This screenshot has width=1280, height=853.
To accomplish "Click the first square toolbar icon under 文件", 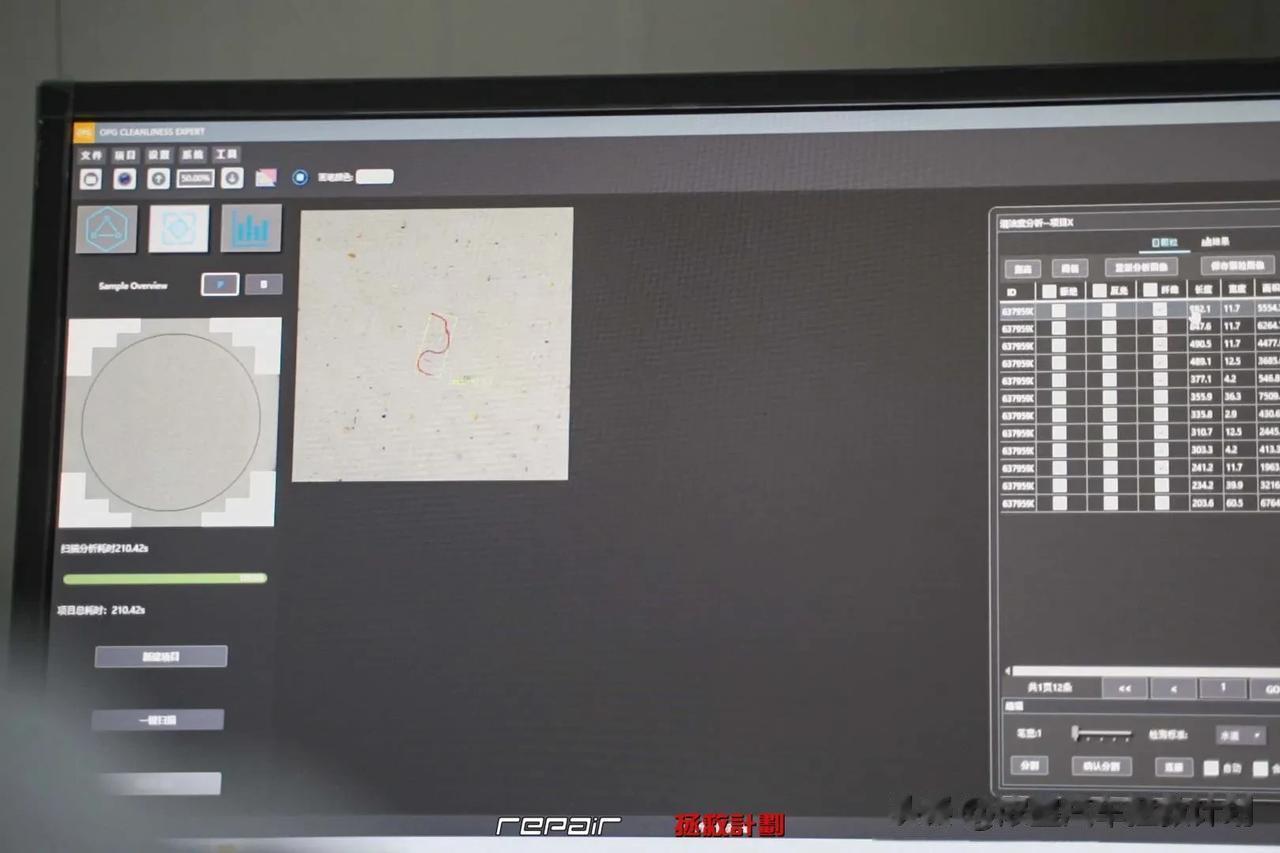I will [92, 178].
